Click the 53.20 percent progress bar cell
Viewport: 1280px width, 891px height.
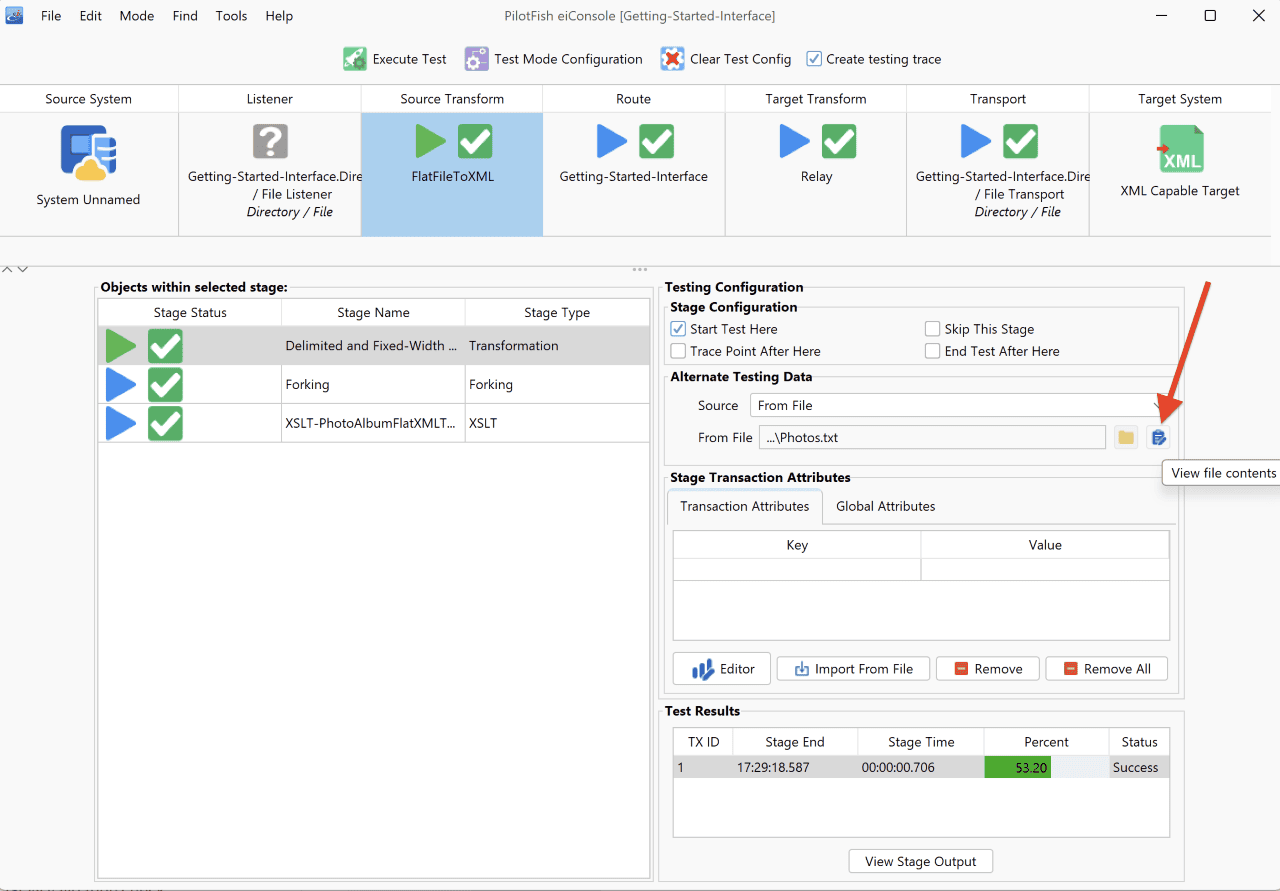click(1046, 768)
